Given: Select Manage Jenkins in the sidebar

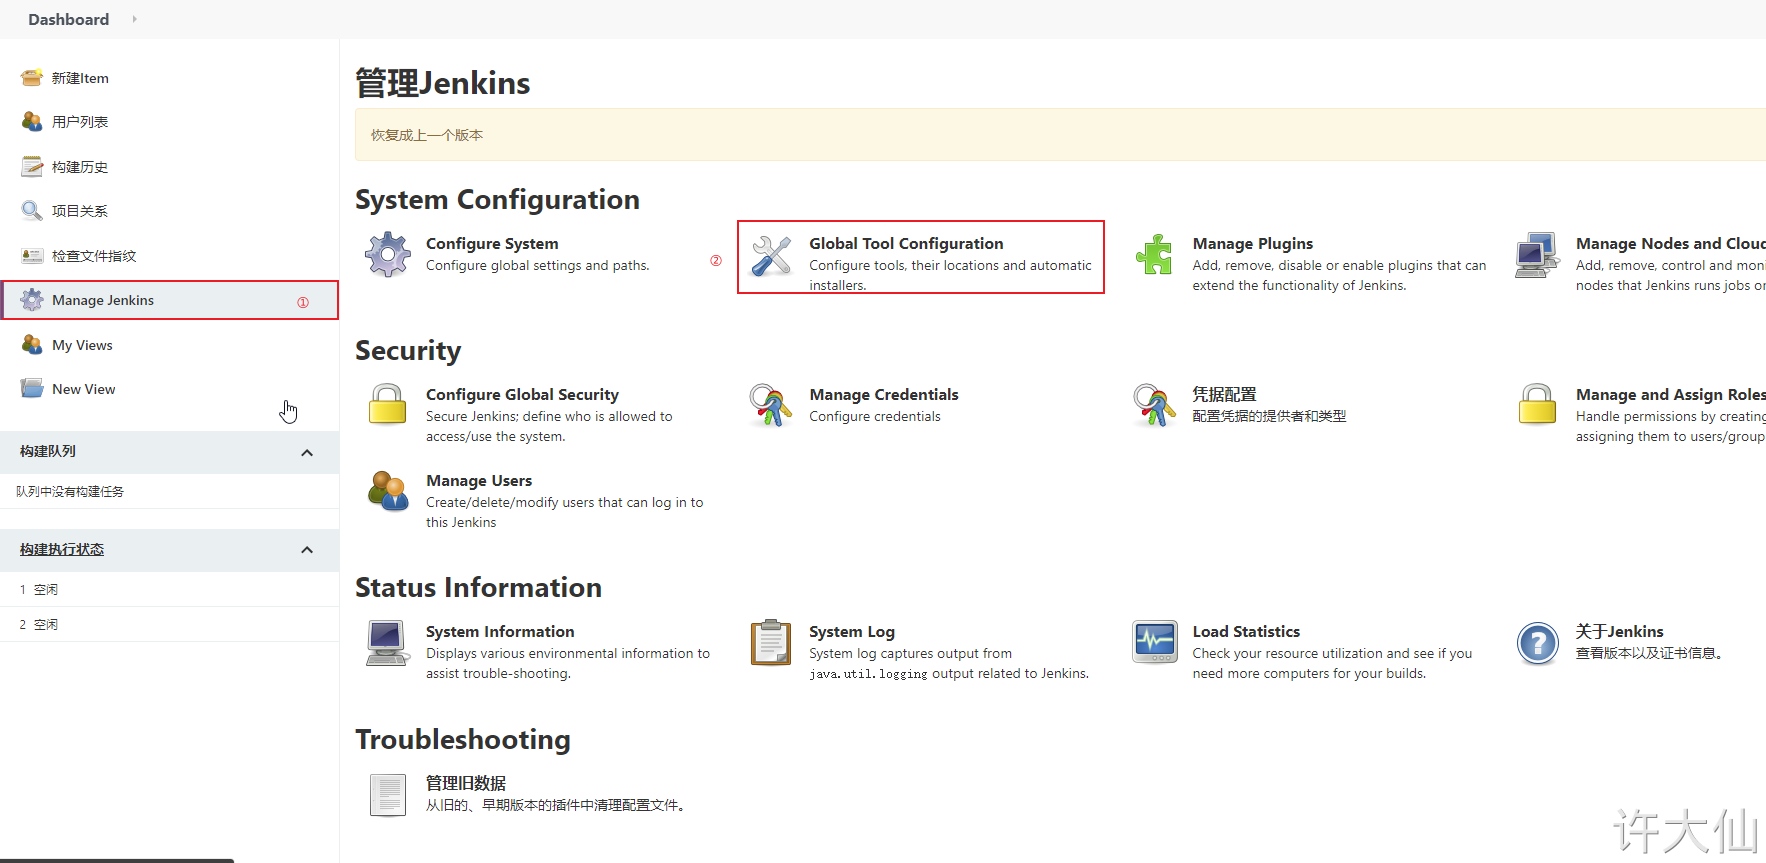Looking at the screenshot, I should tap(103, 300).
